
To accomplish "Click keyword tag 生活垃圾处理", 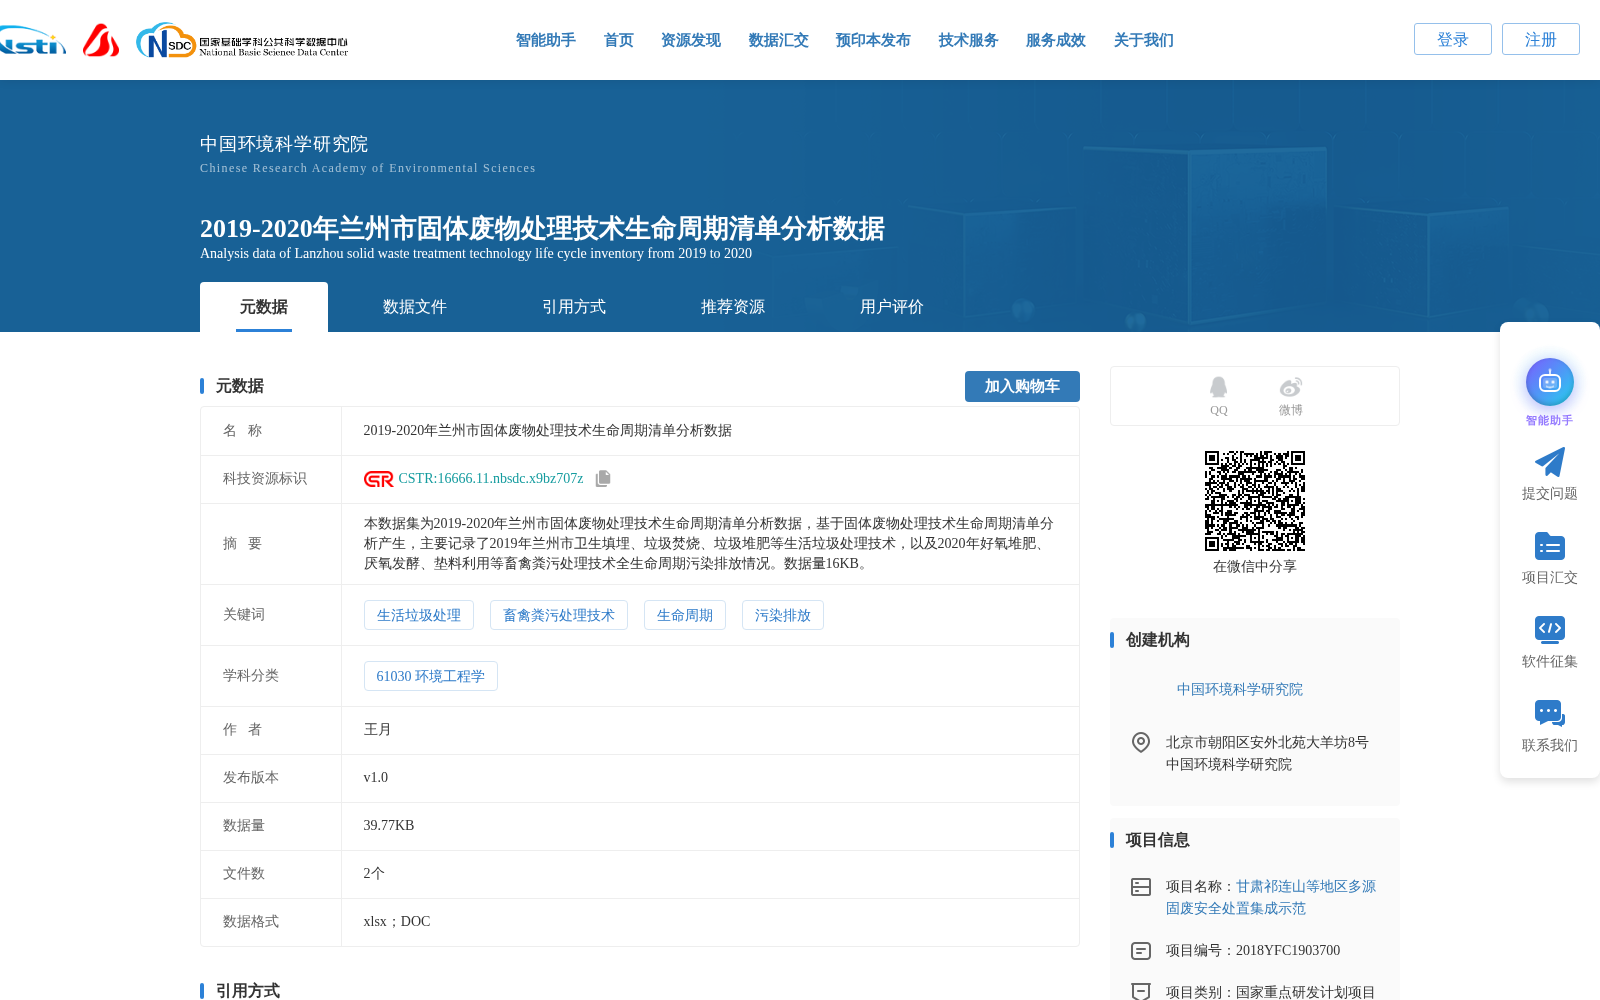I will coord(419,615).
